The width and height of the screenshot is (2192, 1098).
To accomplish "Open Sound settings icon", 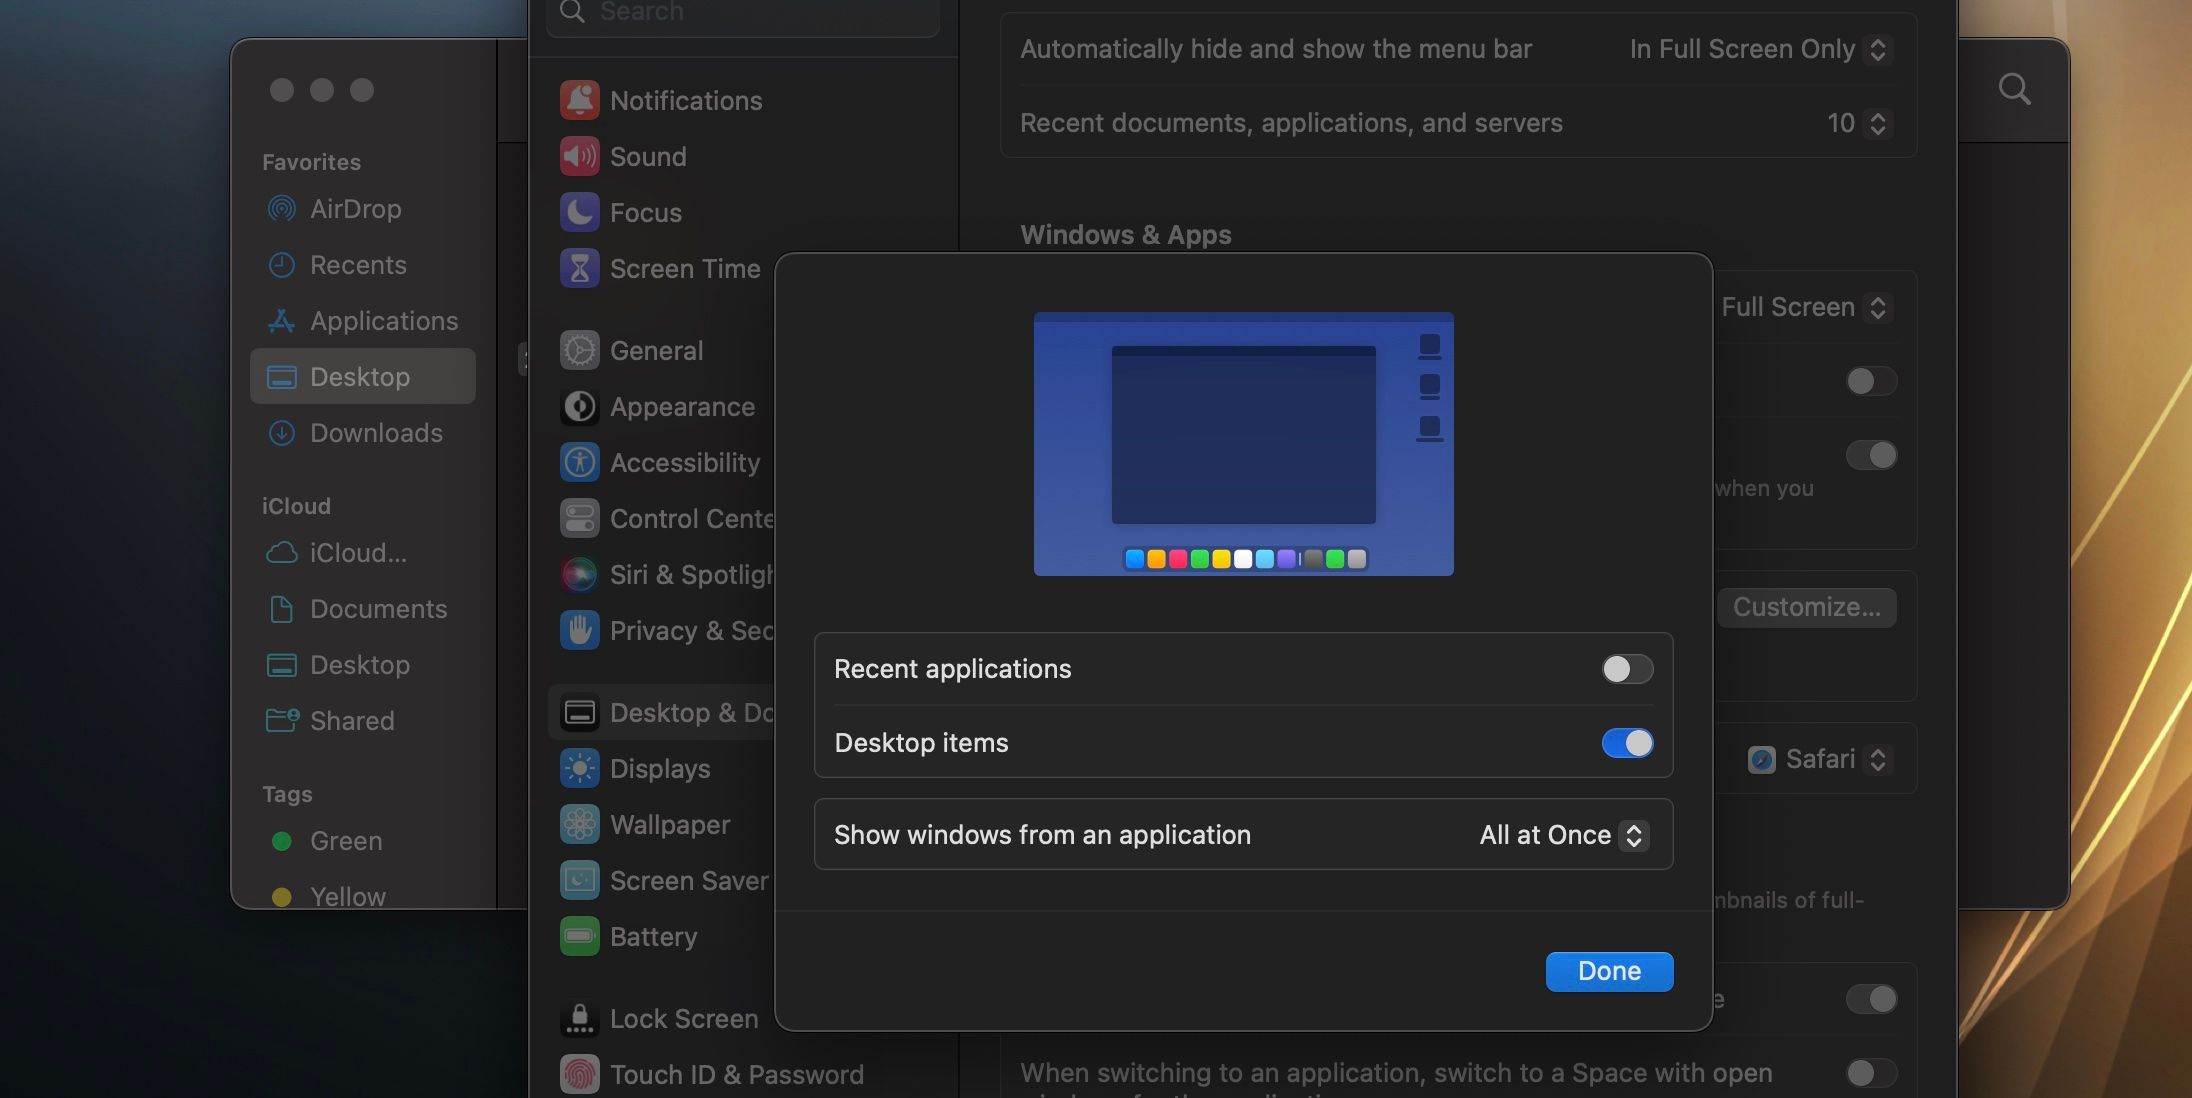I will click(x=579, y=156).
